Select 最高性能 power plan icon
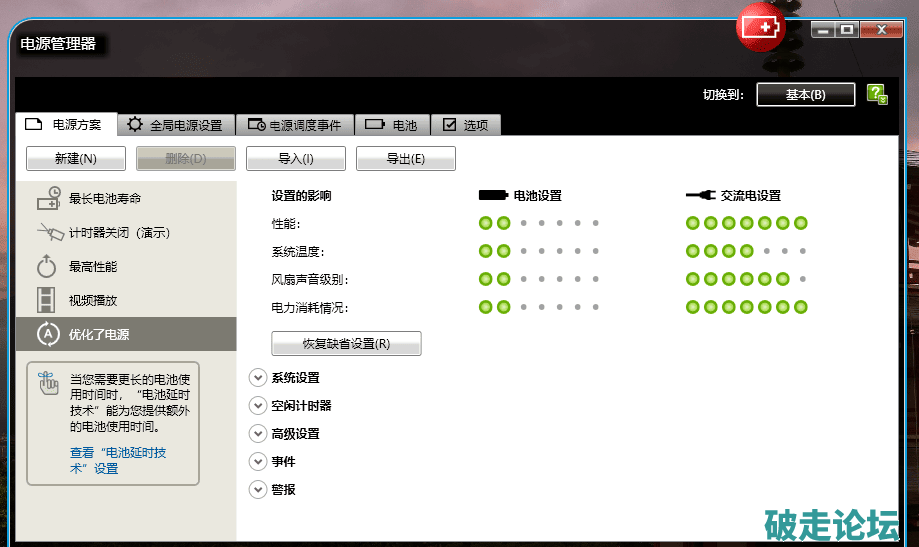This screenshot has width=919, height=547. coord(47,267)
